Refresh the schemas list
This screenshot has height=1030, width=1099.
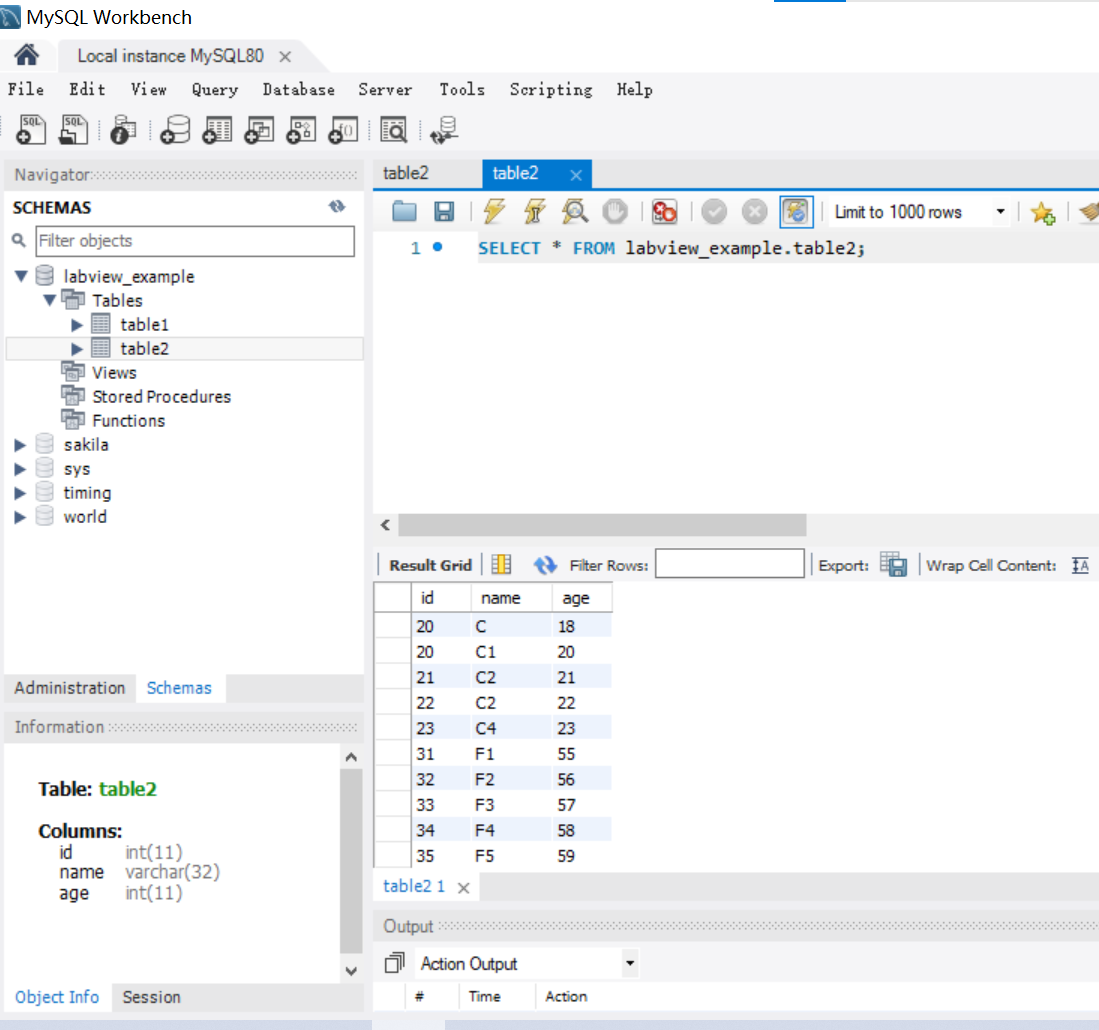click(337, 207)
